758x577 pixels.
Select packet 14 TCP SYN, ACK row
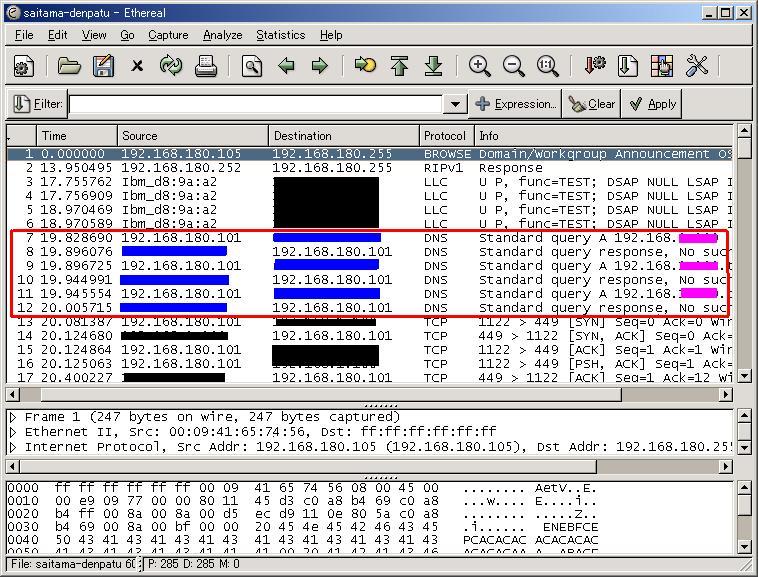pos(370,336)
